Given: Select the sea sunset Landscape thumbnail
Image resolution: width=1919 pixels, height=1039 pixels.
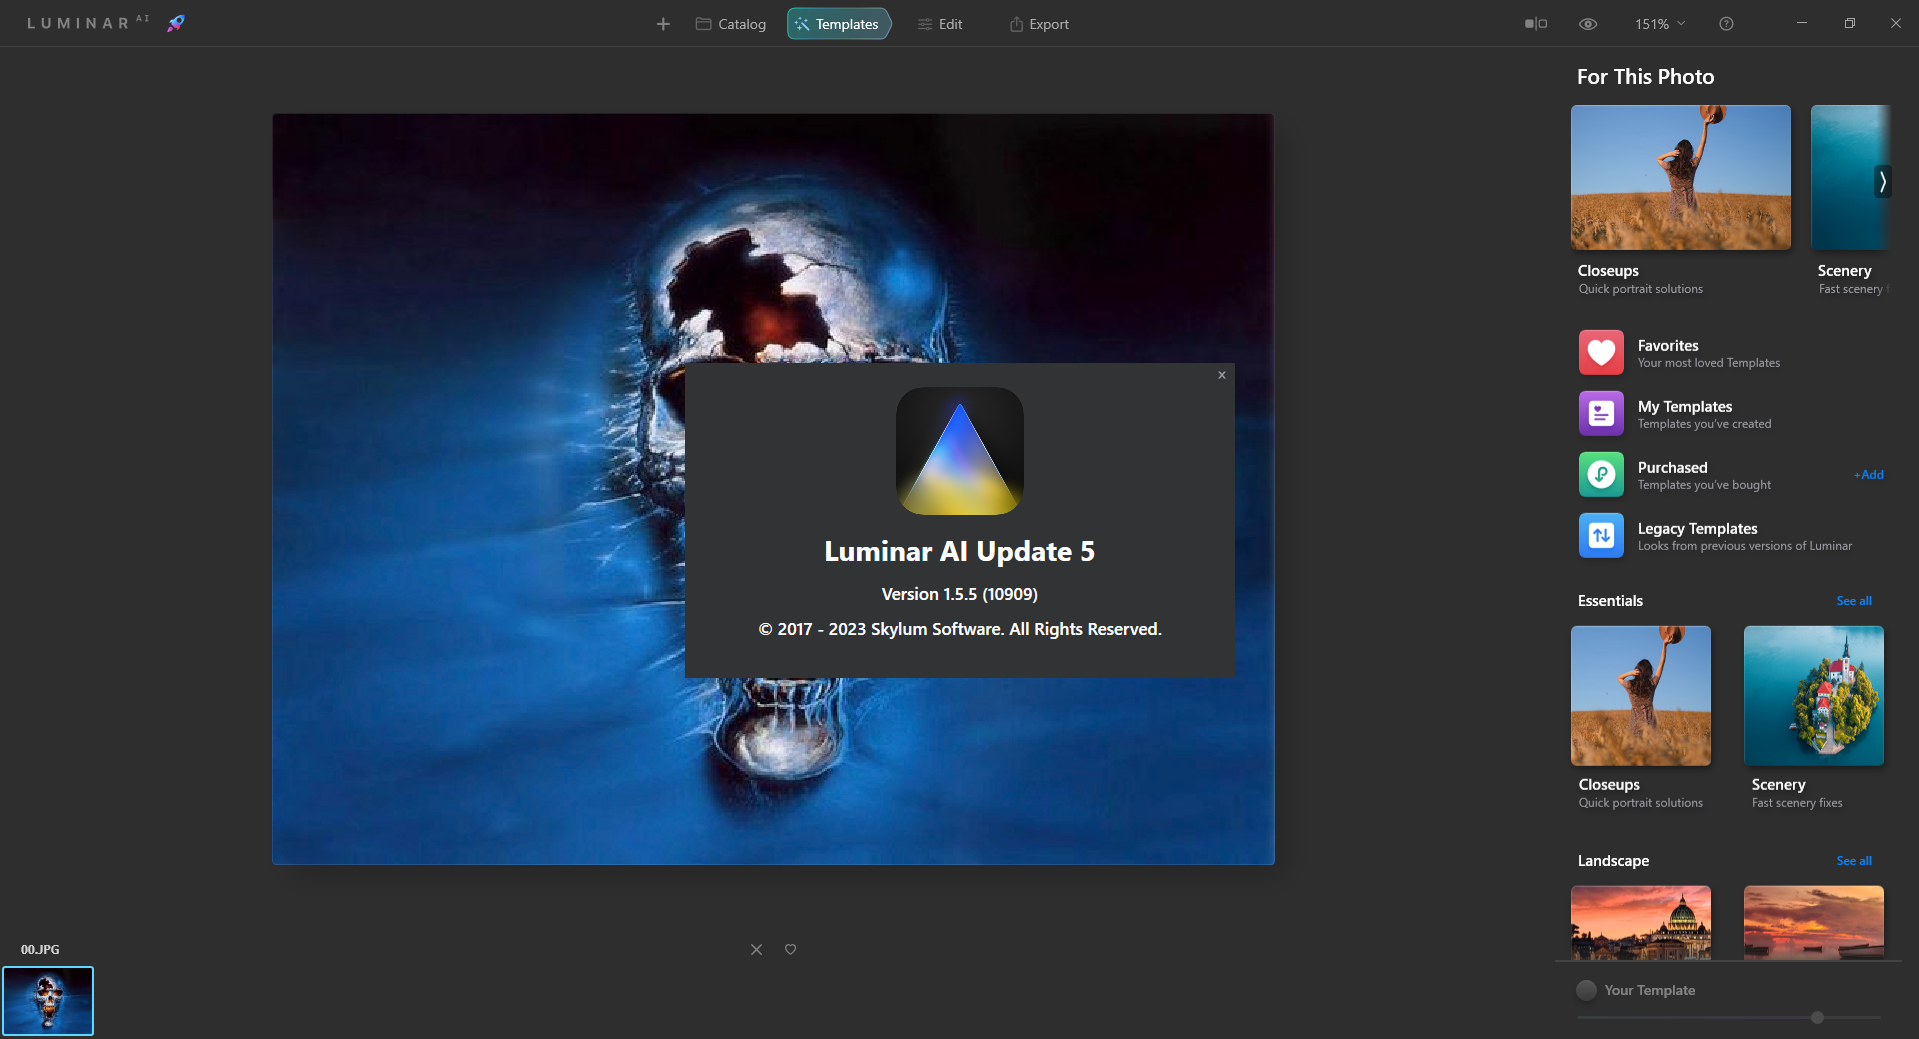Looking at the screenshot, I should 1814,922.
